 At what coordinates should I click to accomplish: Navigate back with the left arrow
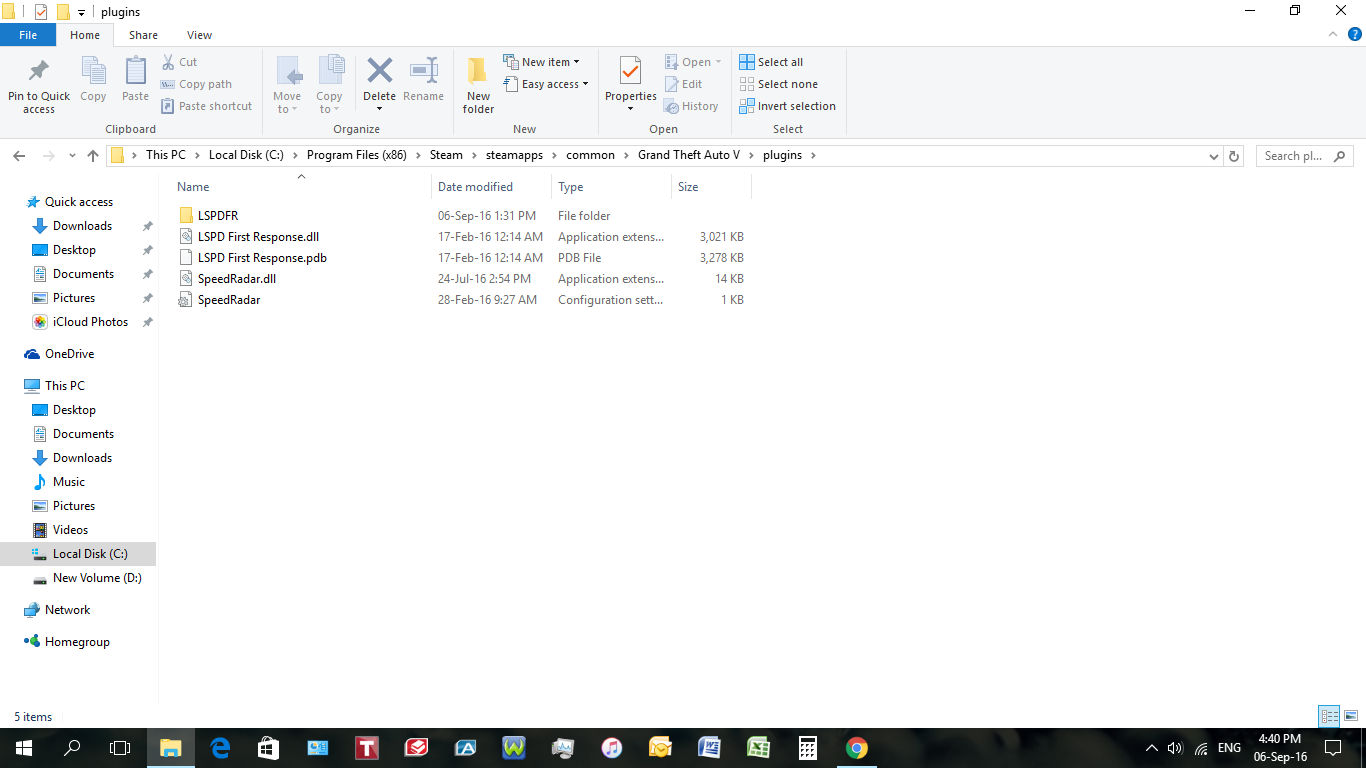[19, 156]
